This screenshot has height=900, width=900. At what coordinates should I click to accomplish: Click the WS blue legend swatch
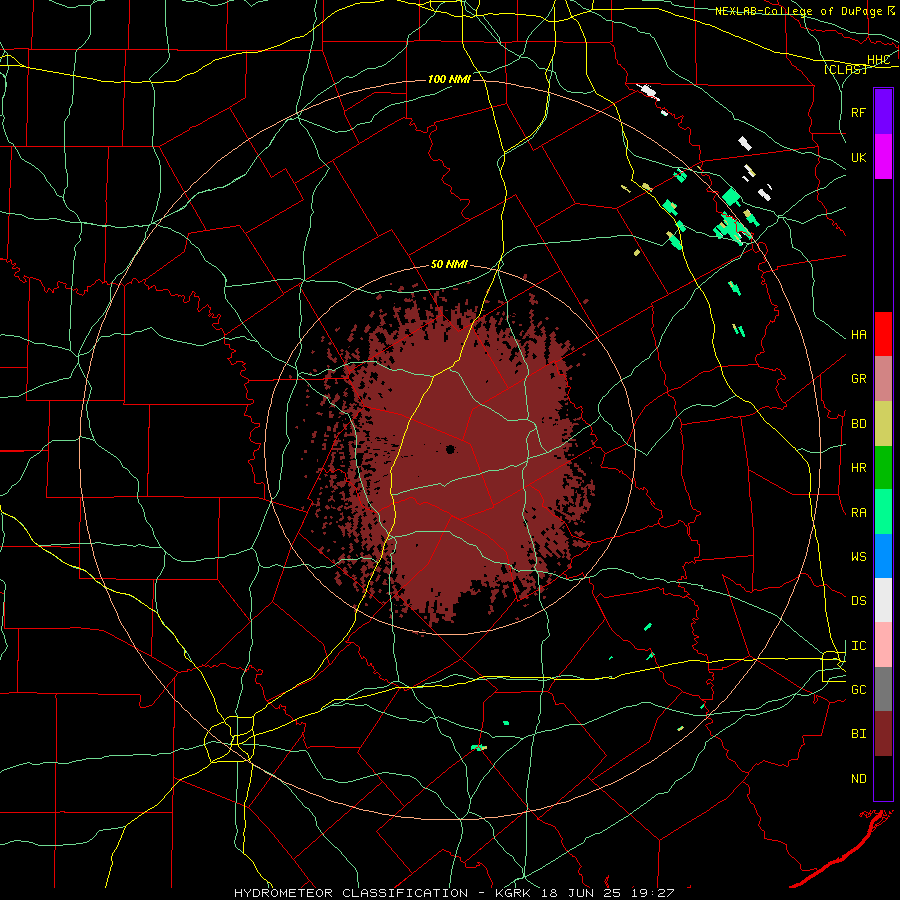(883, 556)
